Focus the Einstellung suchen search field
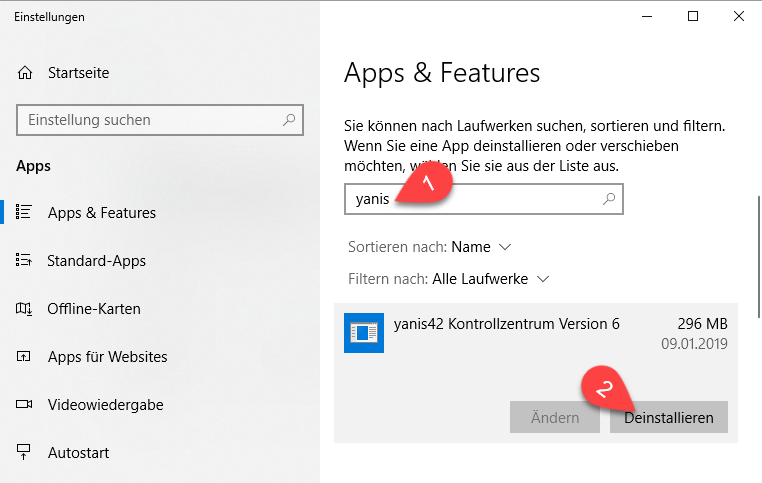 (150, 120)
